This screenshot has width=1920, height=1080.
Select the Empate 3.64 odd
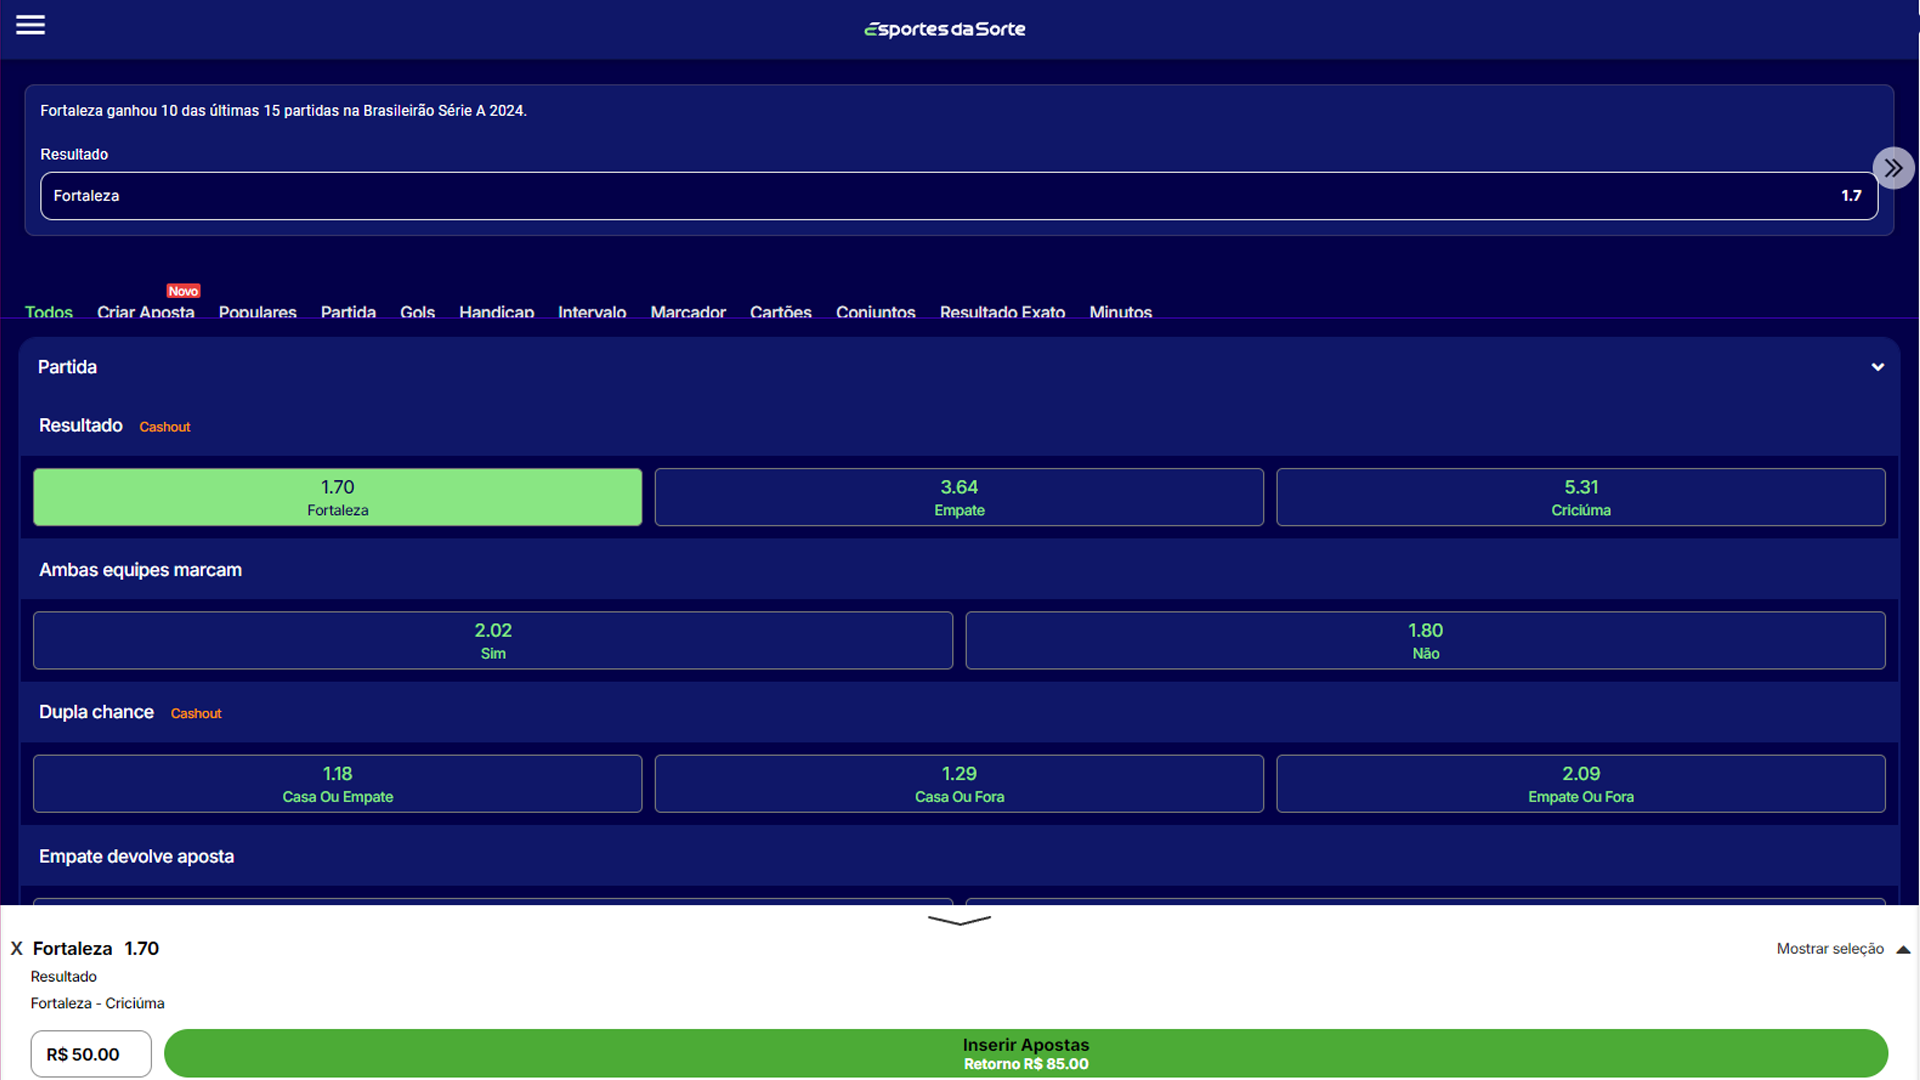click(959, 497)
